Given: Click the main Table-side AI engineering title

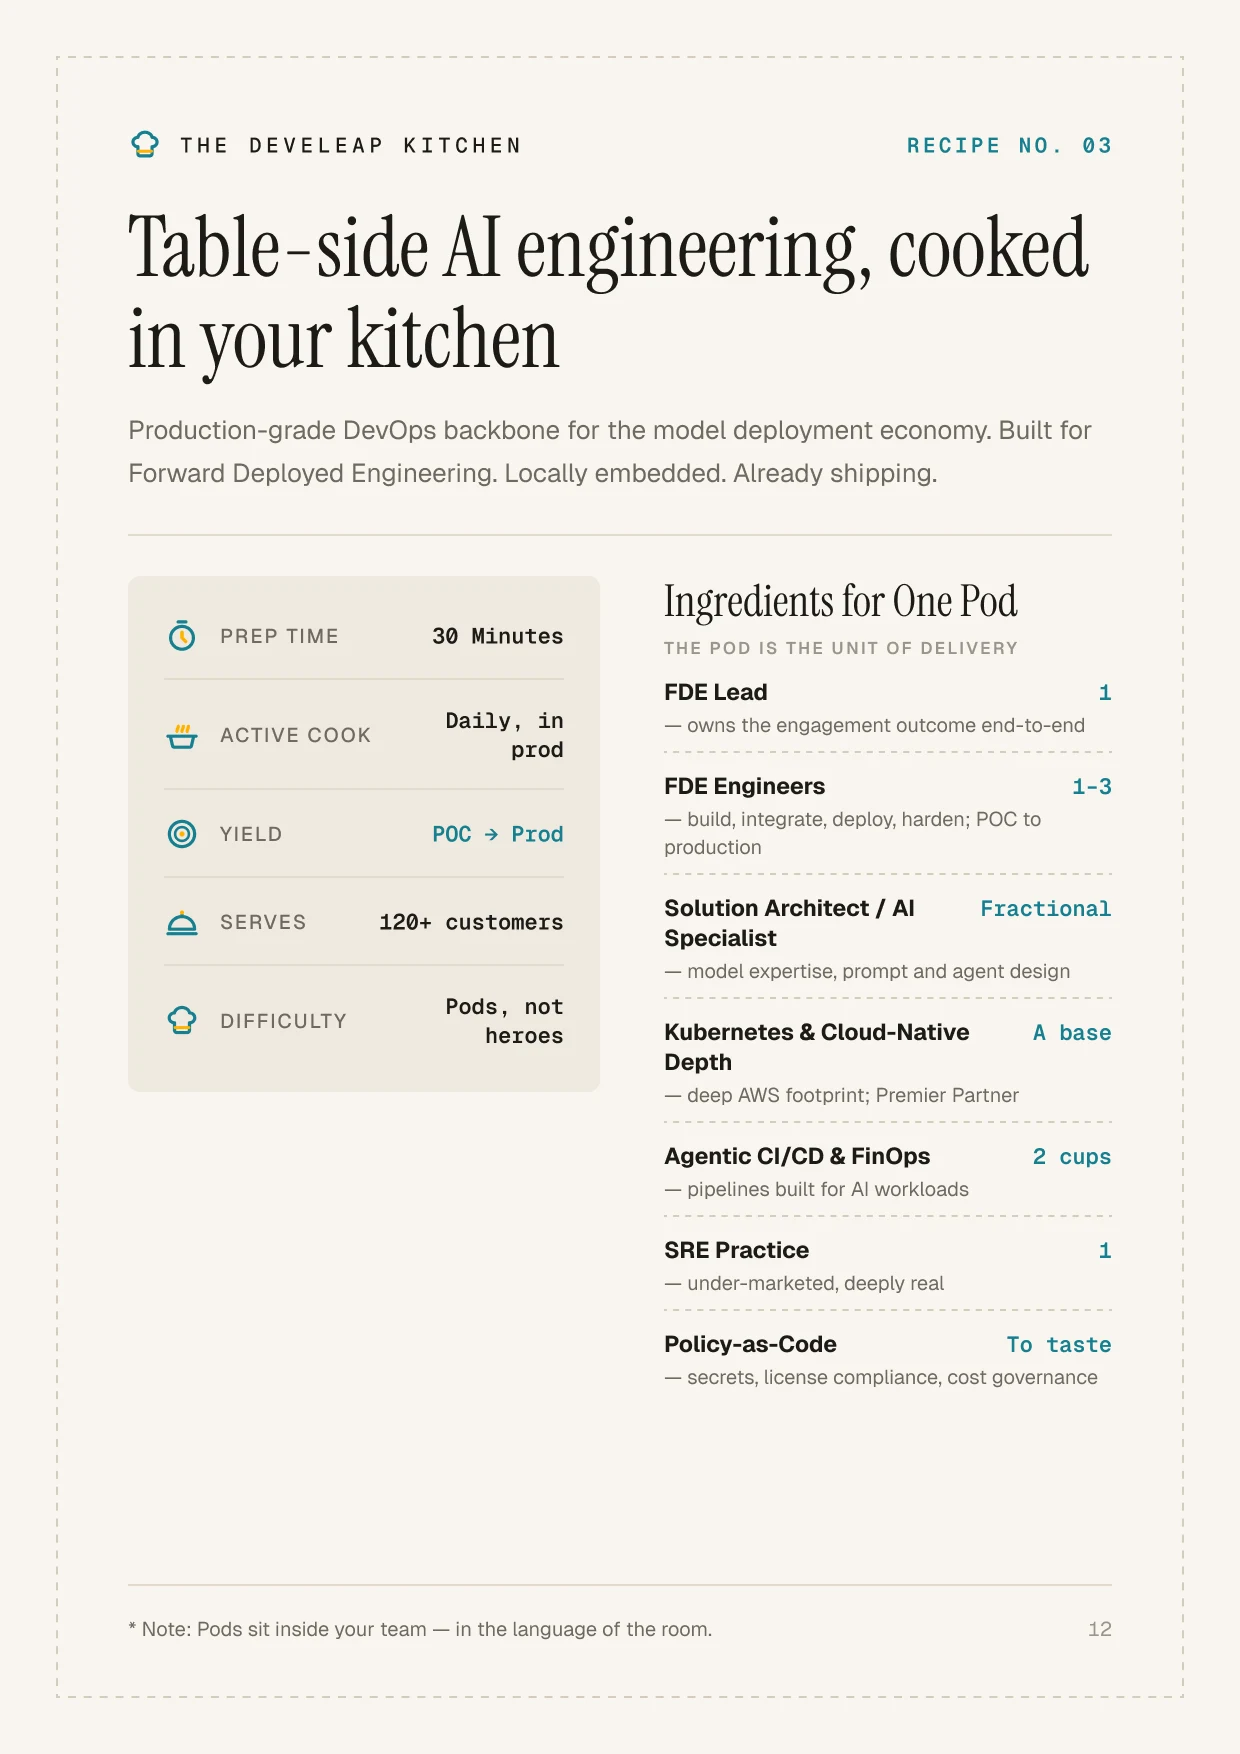Looking at the screenshot, I should click(608, 294).
